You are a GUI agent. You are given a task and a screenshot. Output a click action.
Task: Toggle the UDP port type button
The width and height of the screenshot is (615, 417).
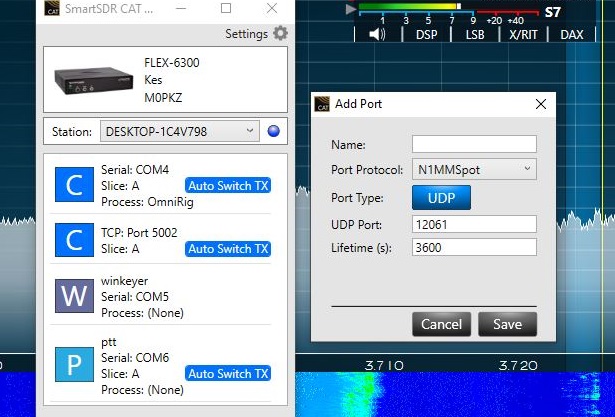[441, 198]
